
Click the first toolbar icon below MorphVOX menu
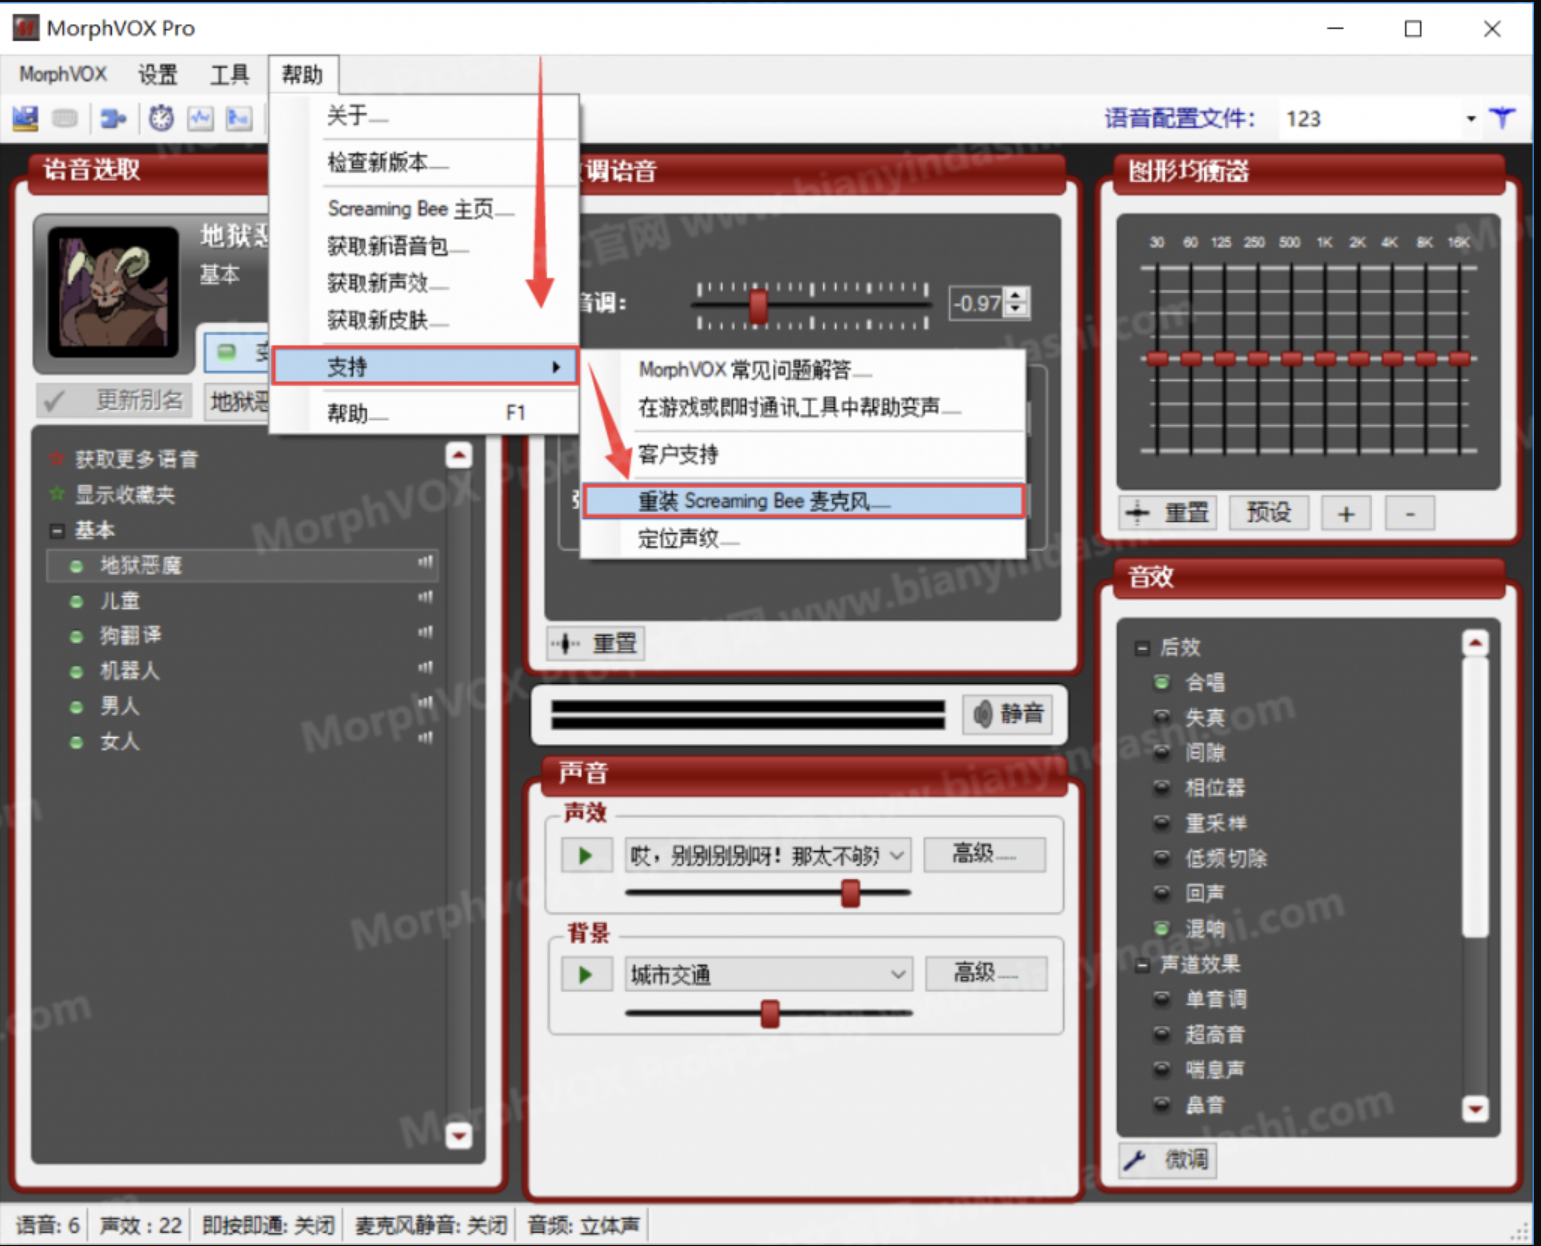click(x=25, y=118)
